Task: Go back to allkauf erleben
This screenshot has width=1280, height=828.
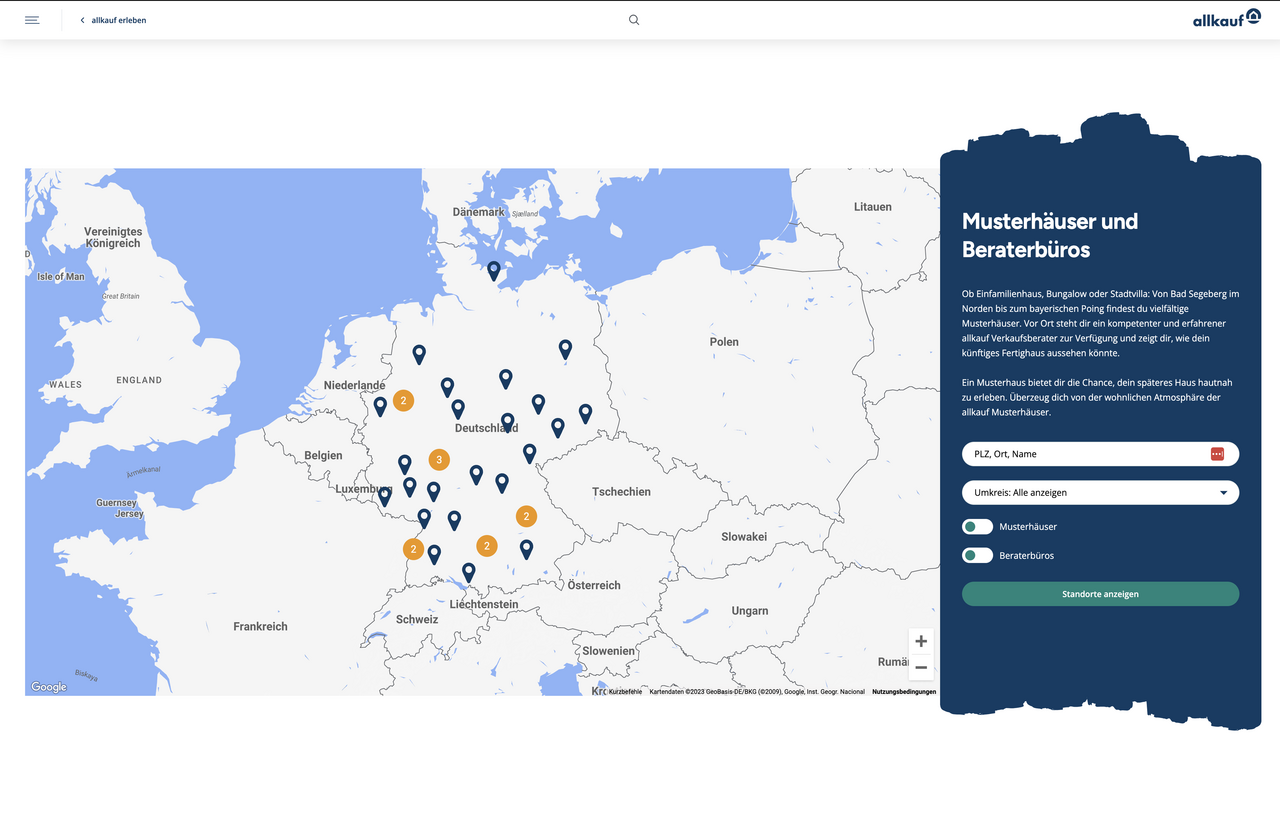Action: click(118, 20)
